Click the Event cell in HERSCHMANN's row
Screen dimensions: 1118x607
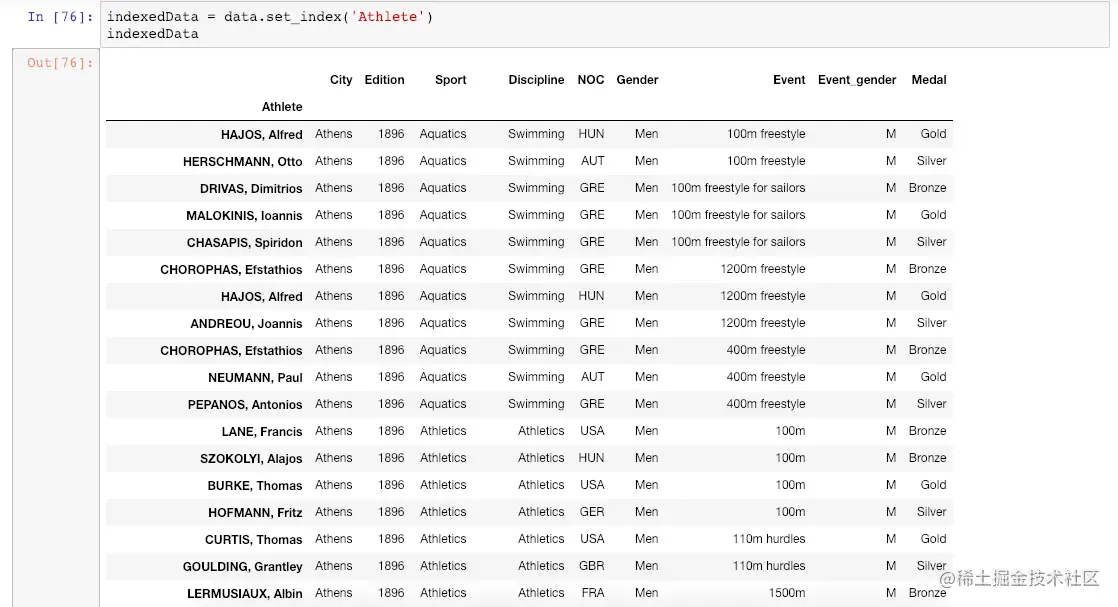pyautogui.click(x=766, y=161)
